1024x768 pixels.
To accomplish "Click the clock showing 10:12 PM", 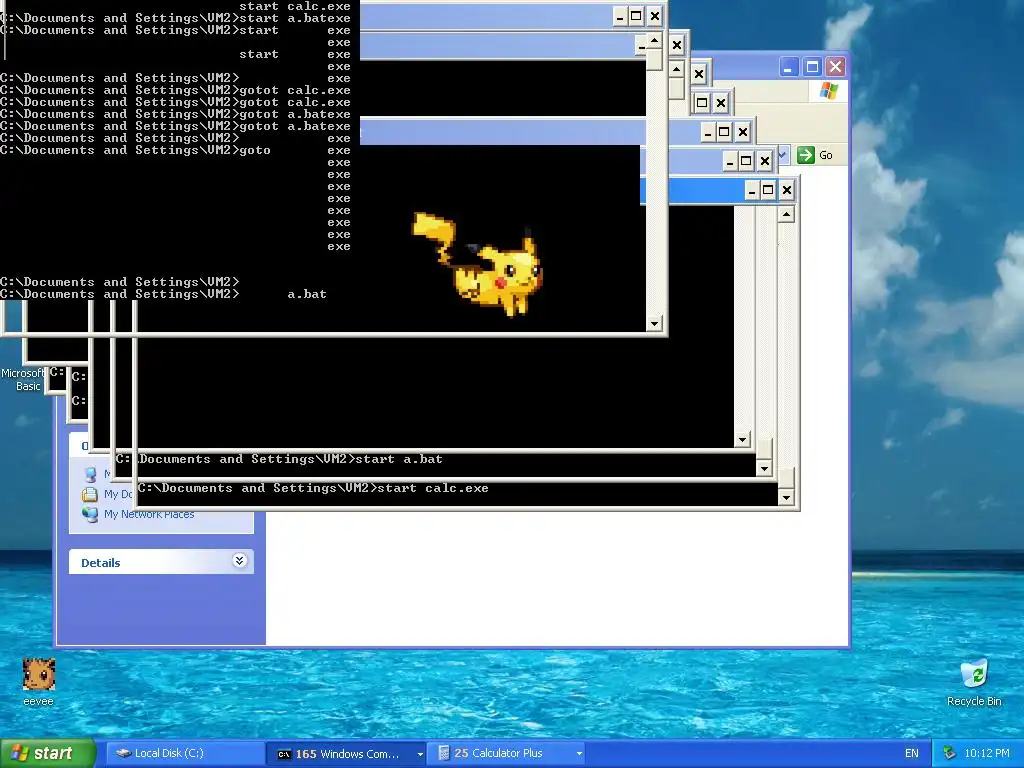I will click(x=987, y=754).
